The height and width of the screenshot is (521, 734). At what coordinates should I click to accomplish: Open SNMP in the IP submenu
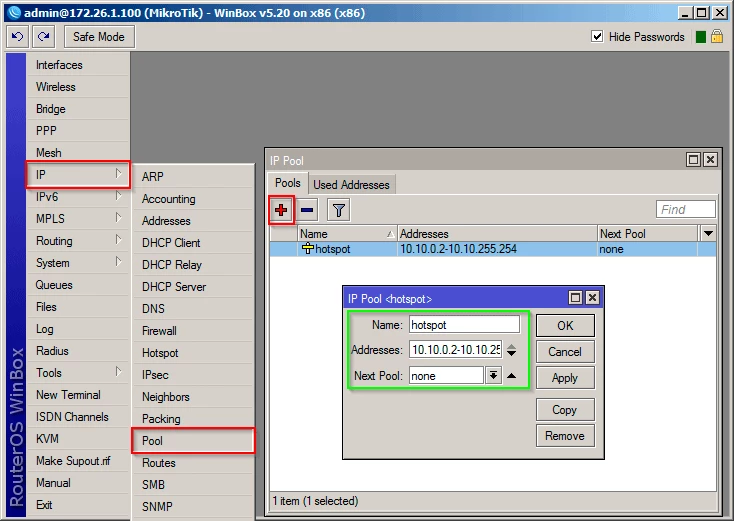coord(193,506)
